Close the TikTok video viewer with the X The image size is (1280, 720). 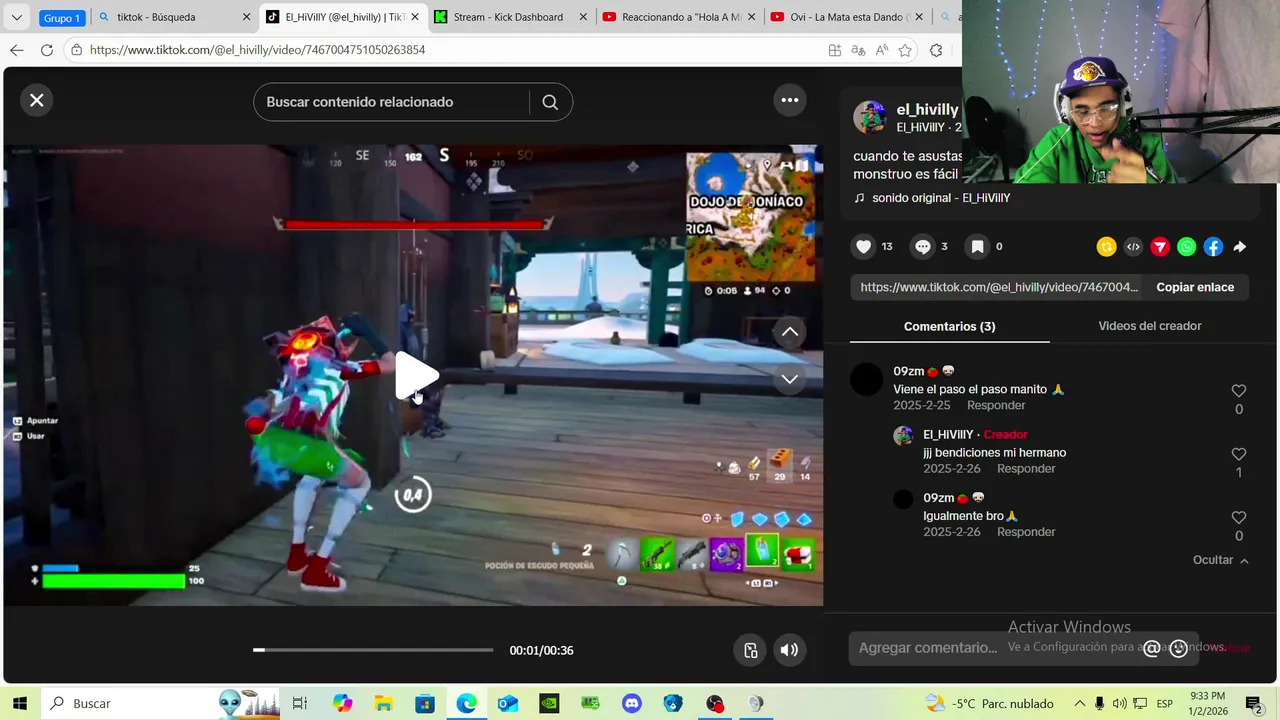[x=37, y=100]
